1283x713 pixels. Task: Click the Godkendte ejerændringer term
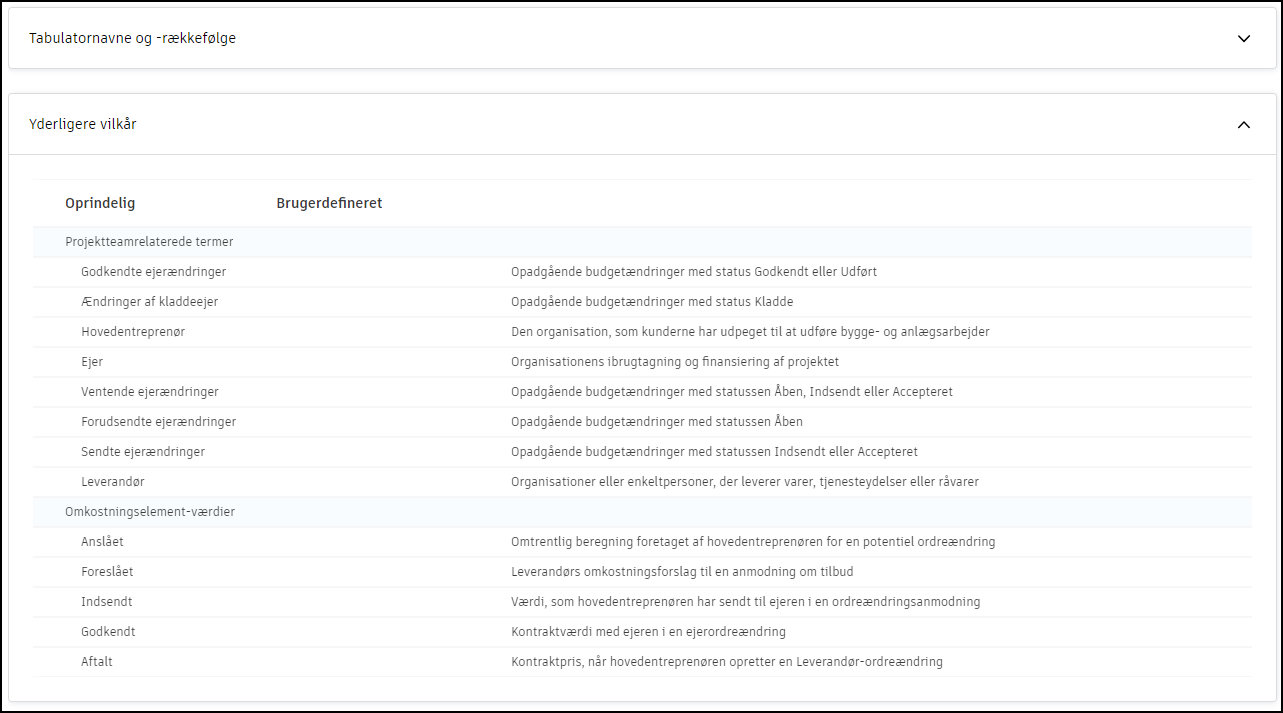point(153,272)
